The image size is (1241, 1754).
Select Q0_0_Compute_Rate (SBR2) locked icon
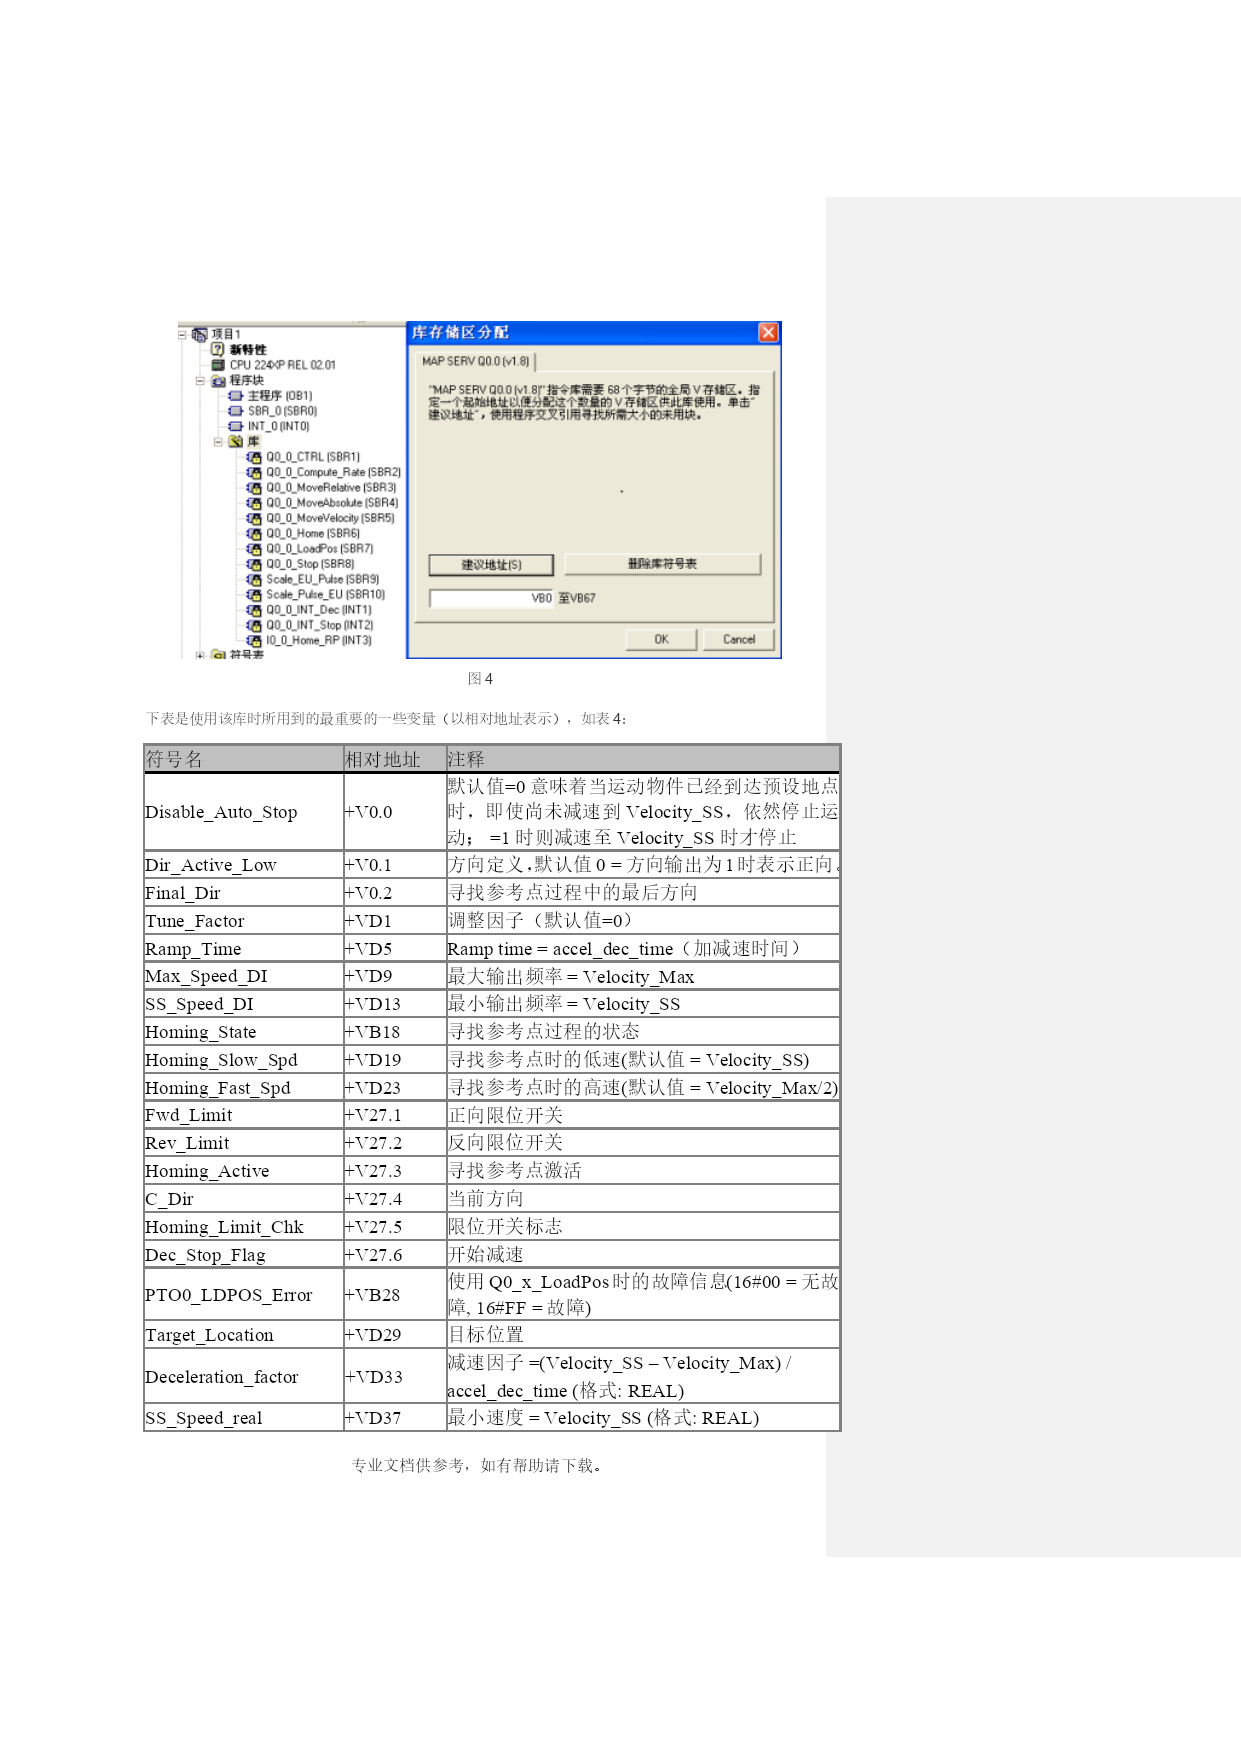(254, 472)
